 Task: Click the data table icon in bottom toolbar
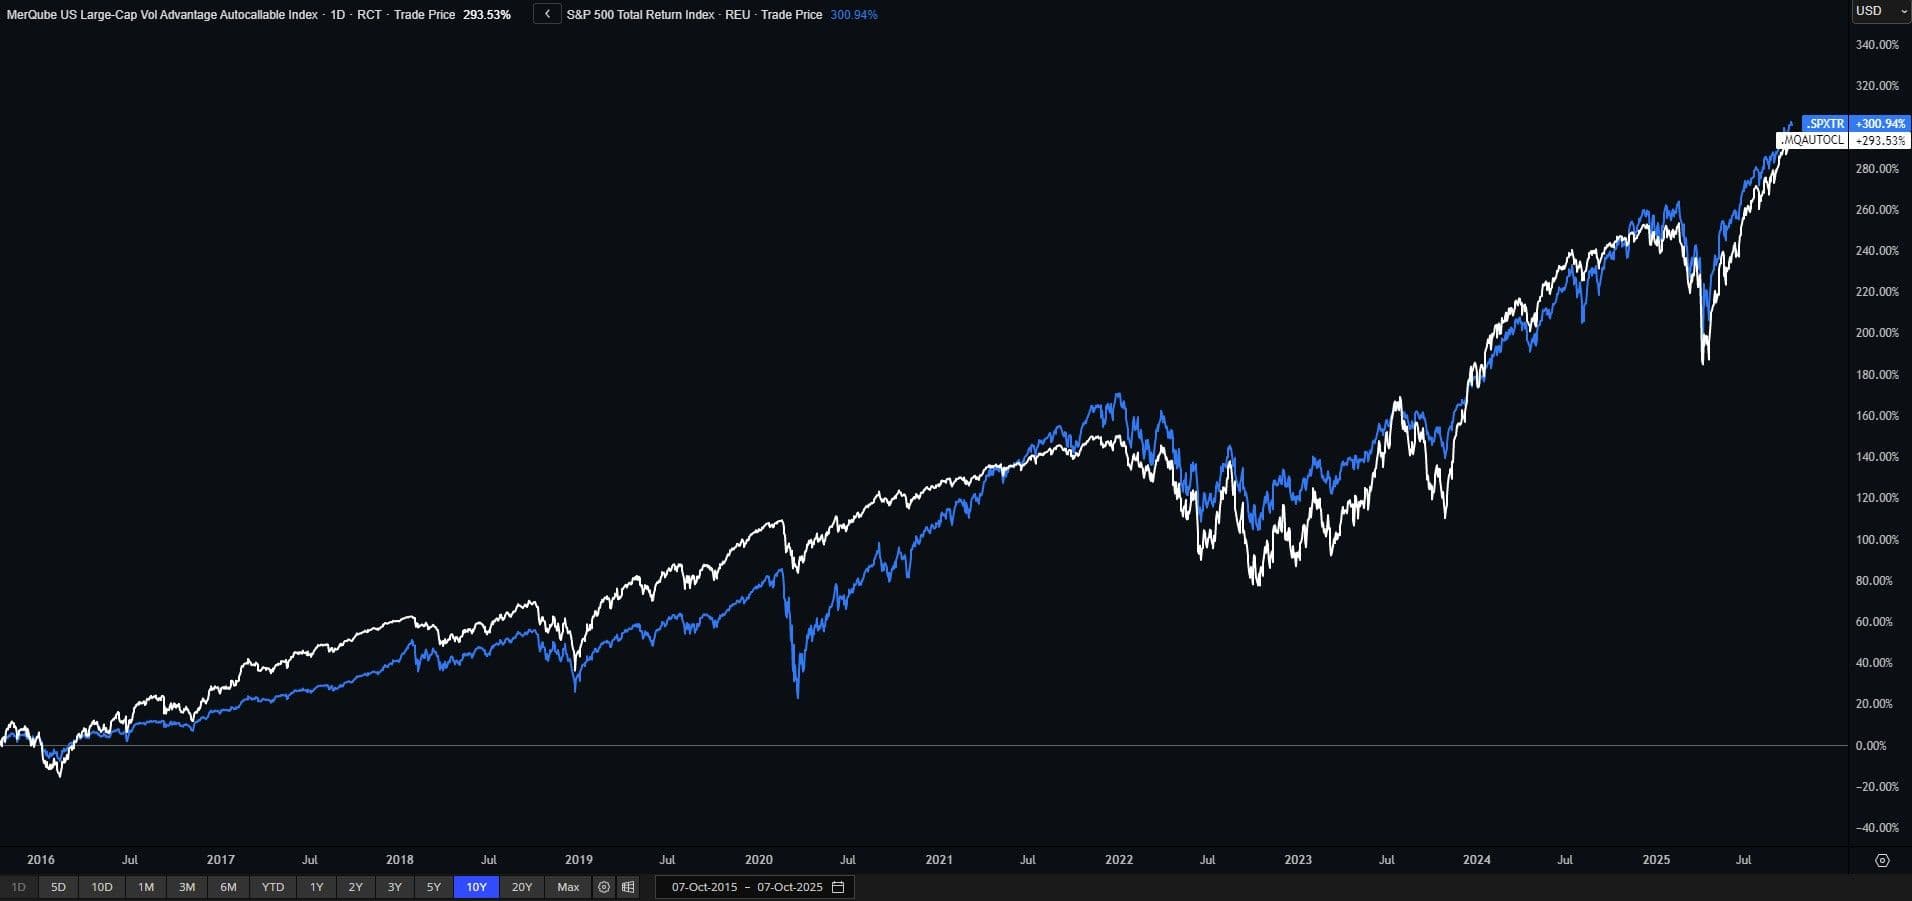point(628,887)
